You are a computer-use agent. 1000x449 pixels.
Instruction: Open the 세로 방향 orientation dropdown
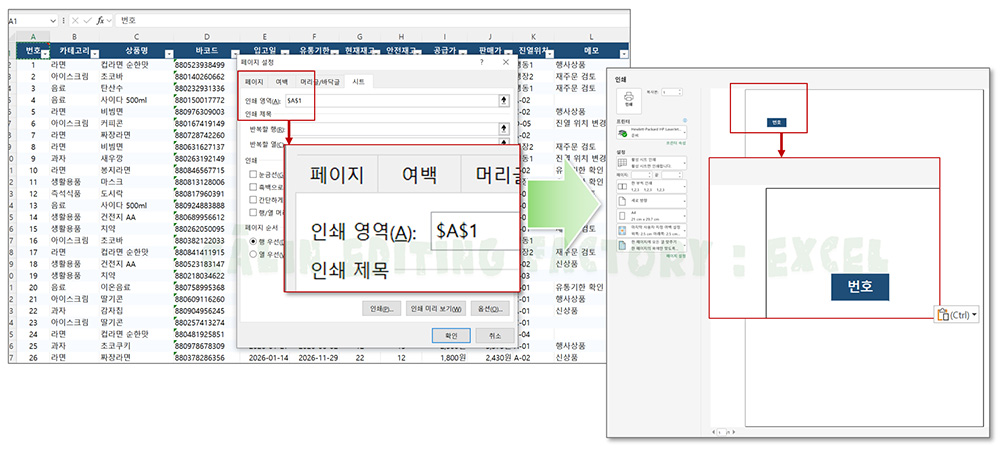(x=651, y=201)
